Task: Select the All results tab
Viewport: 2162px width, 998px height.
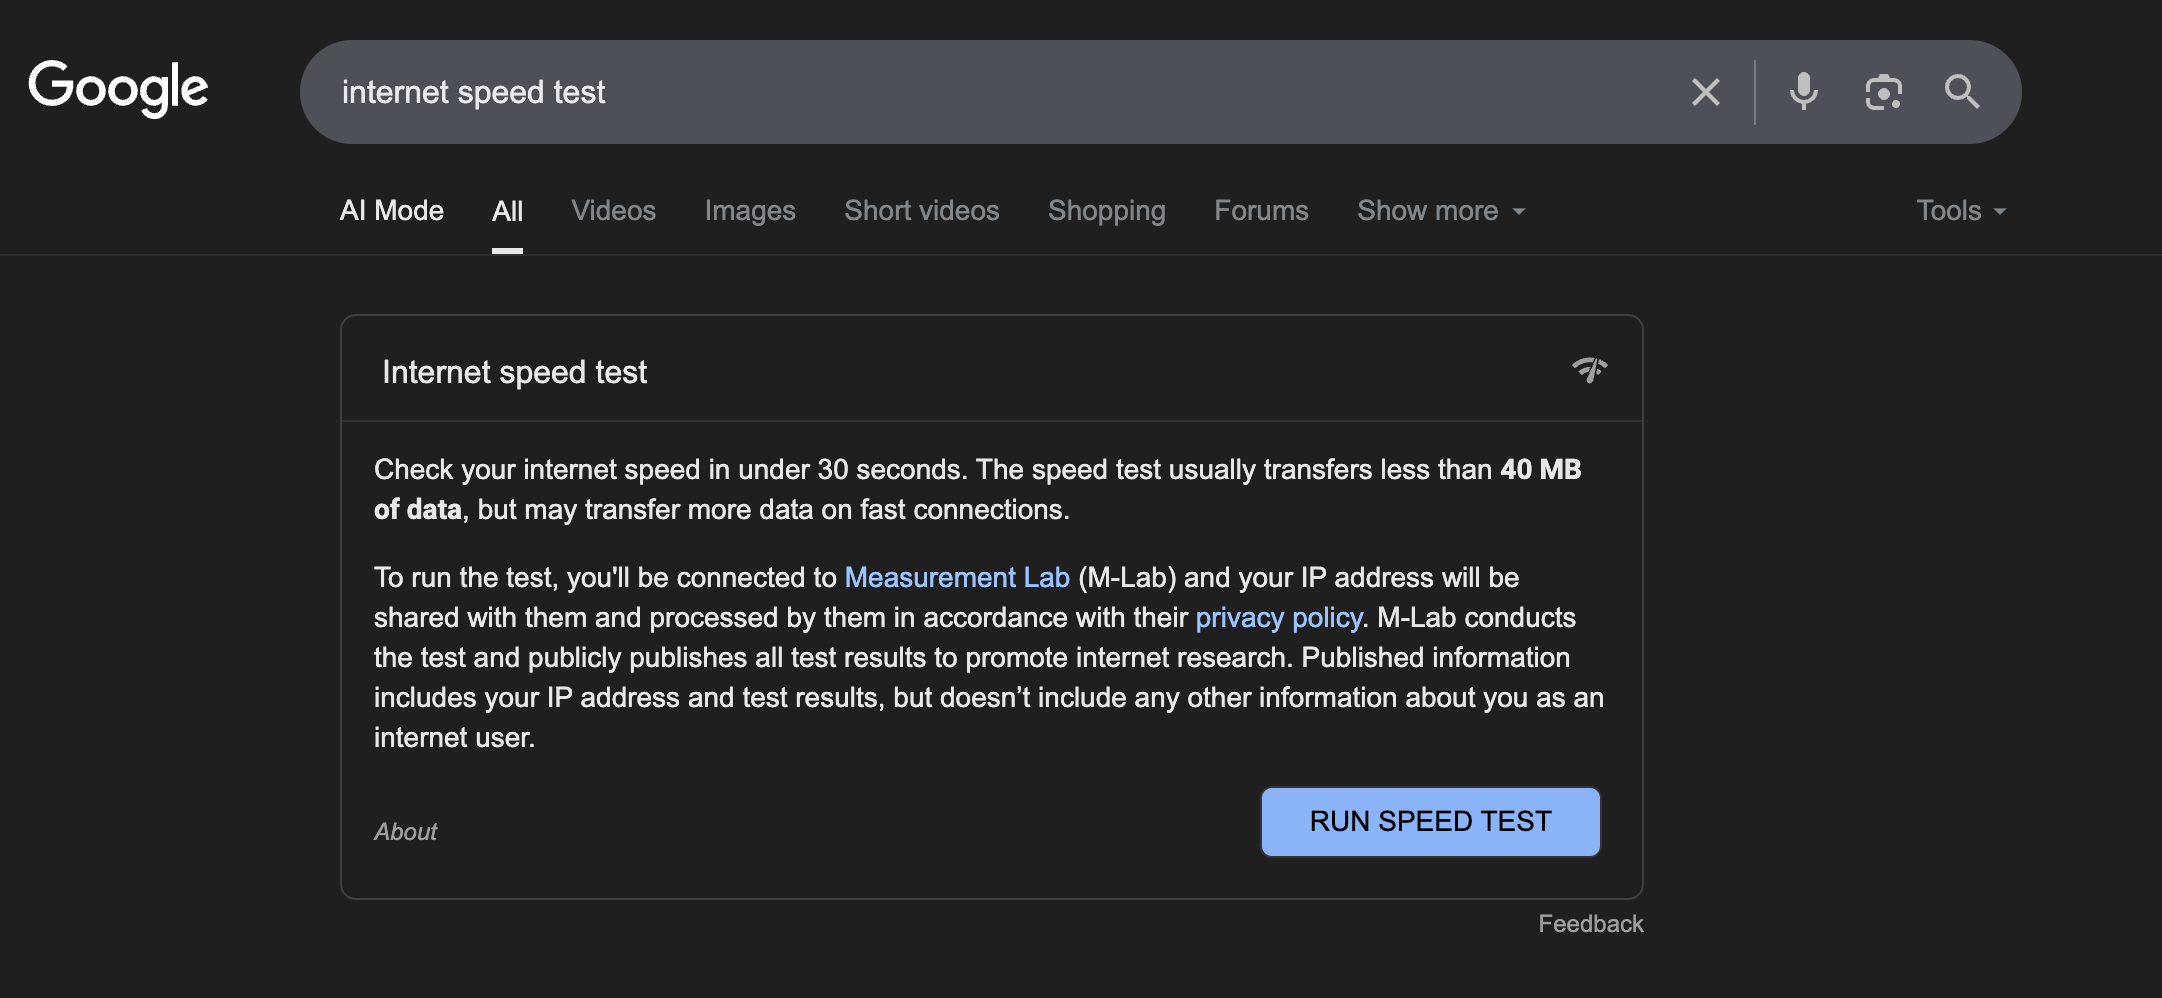Action: coord(507,211)
